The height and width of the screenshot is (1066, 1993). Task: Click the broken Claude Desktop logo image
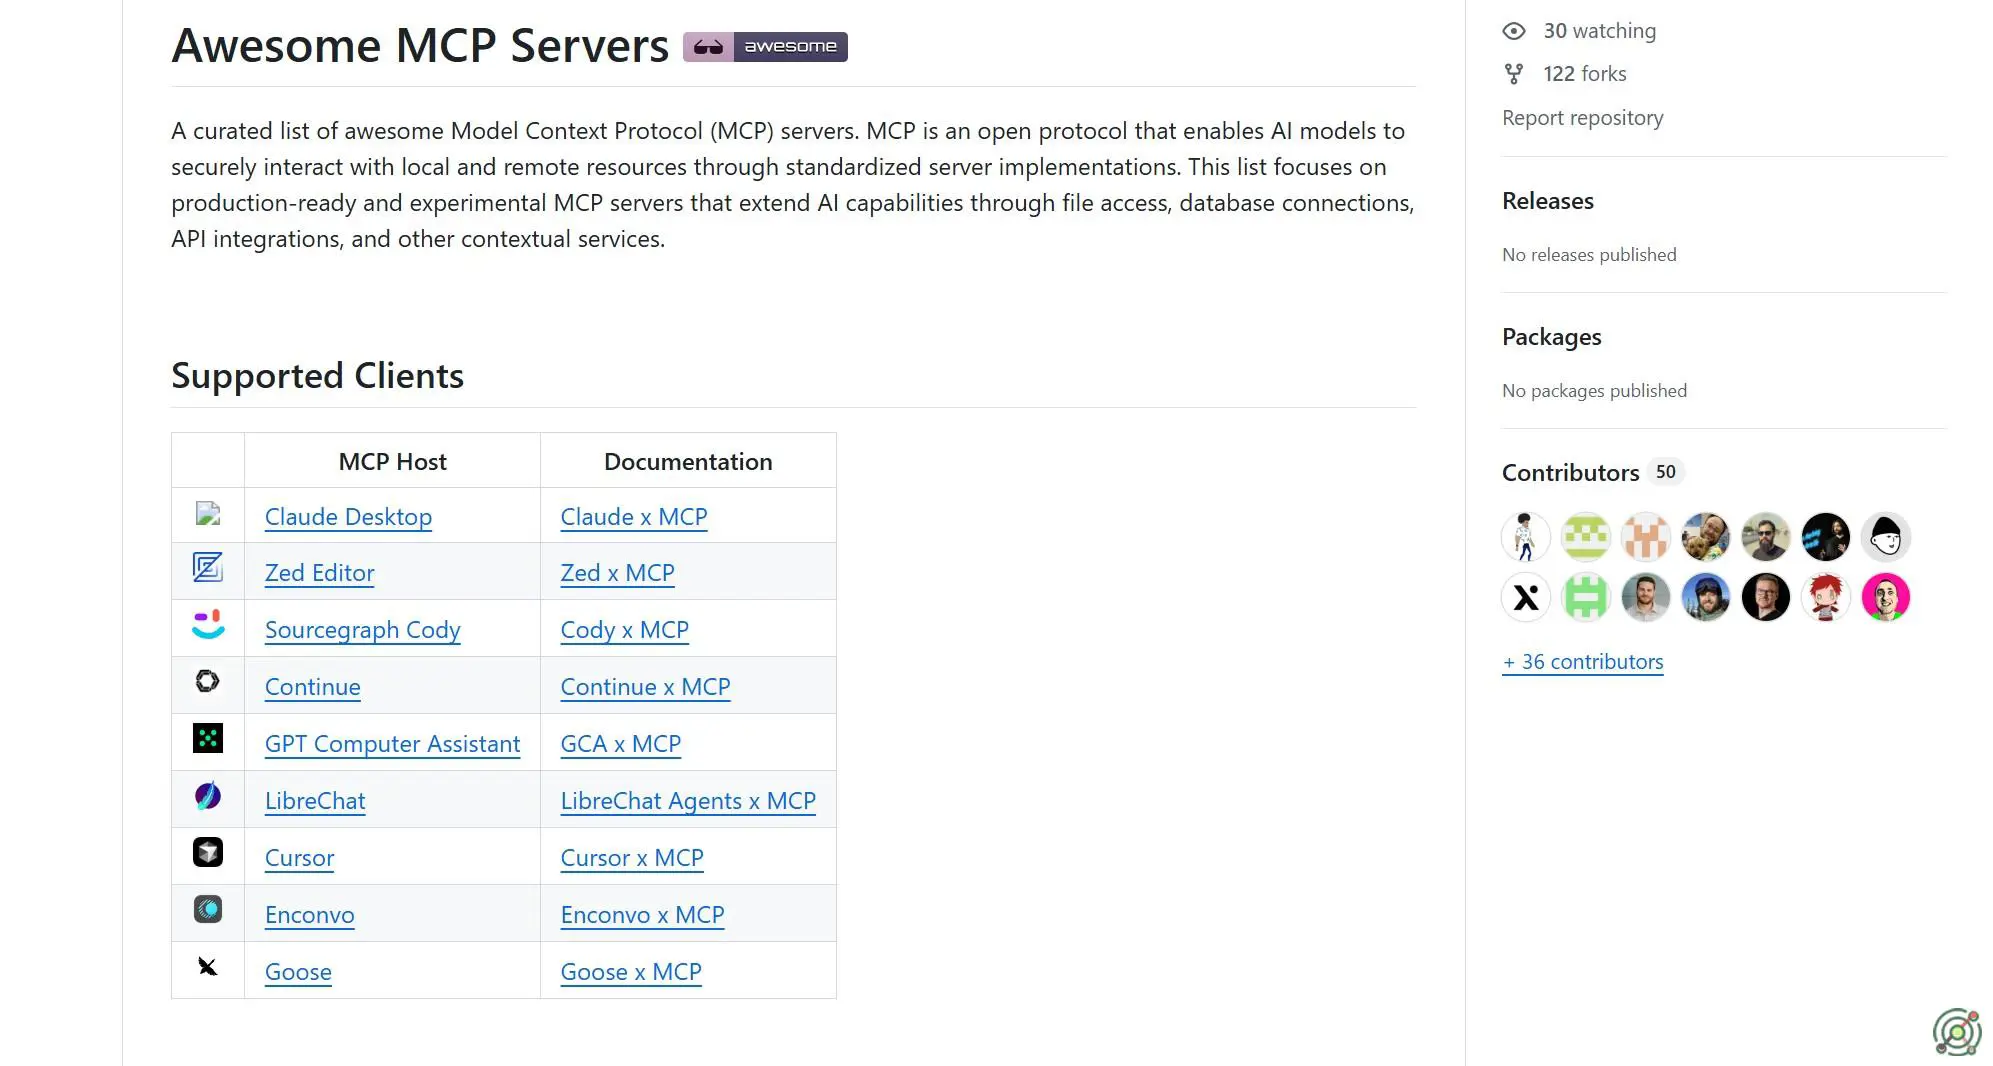pos(208,514)
